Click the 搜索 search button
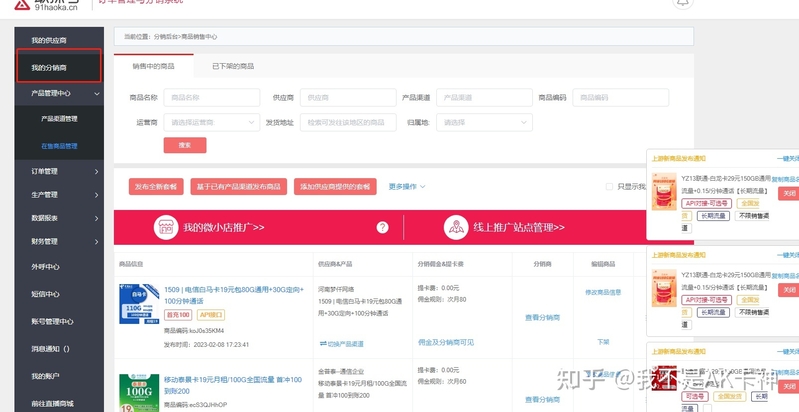This screenshot has height=412, width=799. pyautogui.click(x=185, y=145)
